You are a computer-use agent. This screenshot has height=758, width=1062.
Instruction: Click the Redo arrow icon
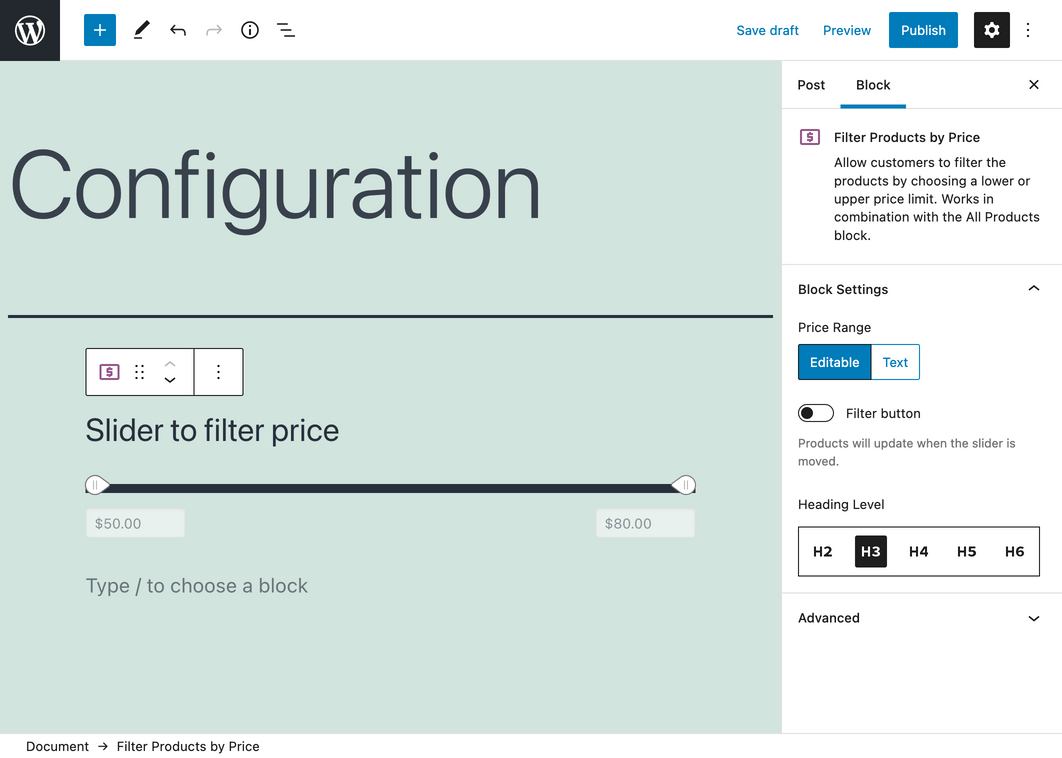pyautogui.click(x=213, y=30)
